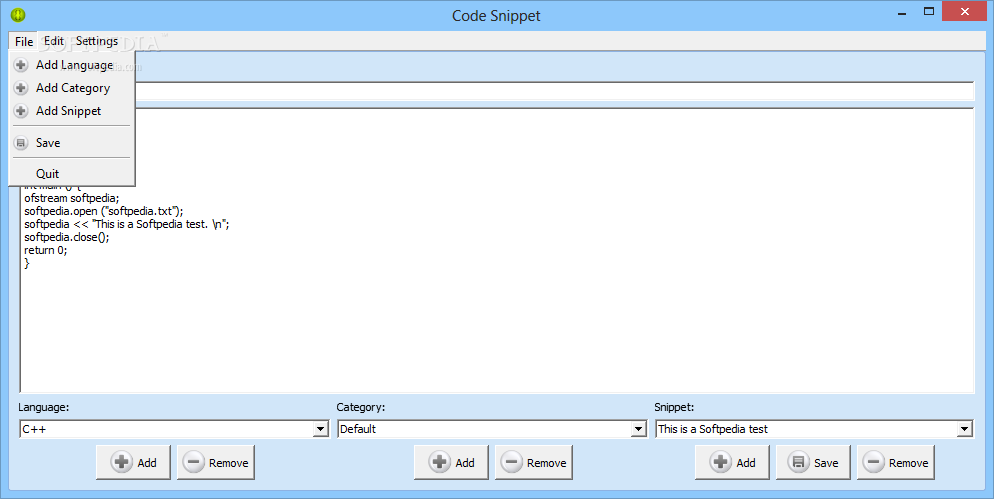Expand the Language dropdown showing C++
This screenshot has width=994, height=499.
[x=321, y=429]
